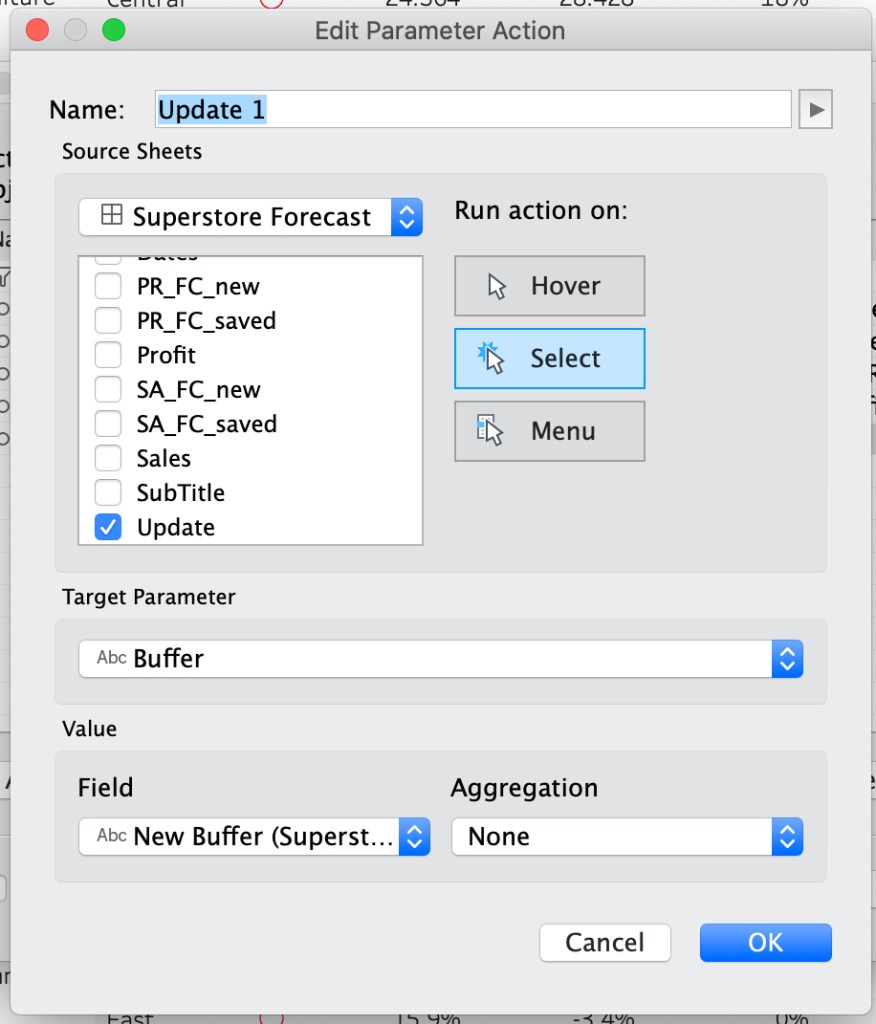Click the arrow button next to Name field
The height and width of the screenshot is (1024, 876).
pyautogui.click(x=815, y=109)
